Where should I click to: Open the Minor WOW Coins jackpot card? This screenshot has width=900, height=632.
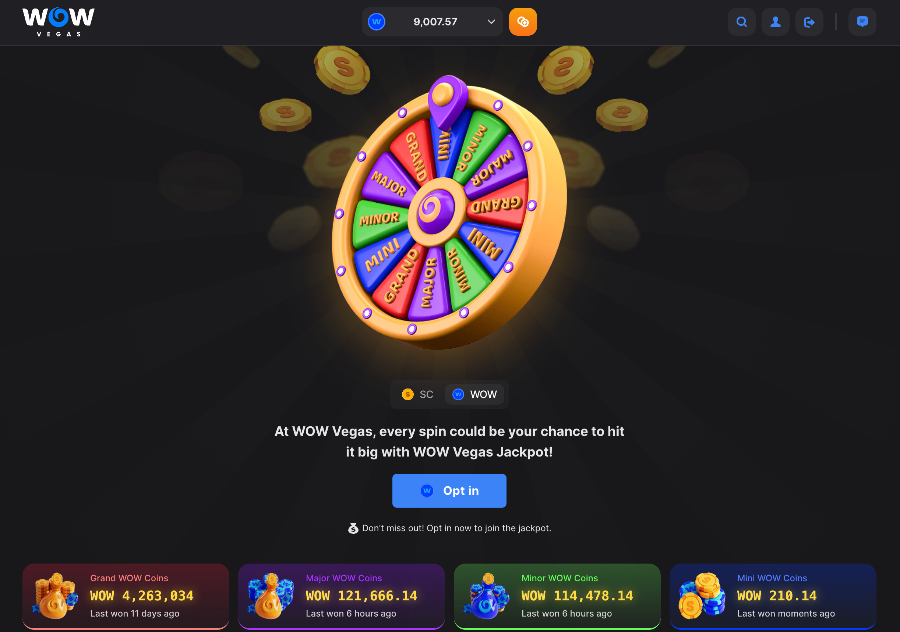pyautogui.click(x=557, y=596)
